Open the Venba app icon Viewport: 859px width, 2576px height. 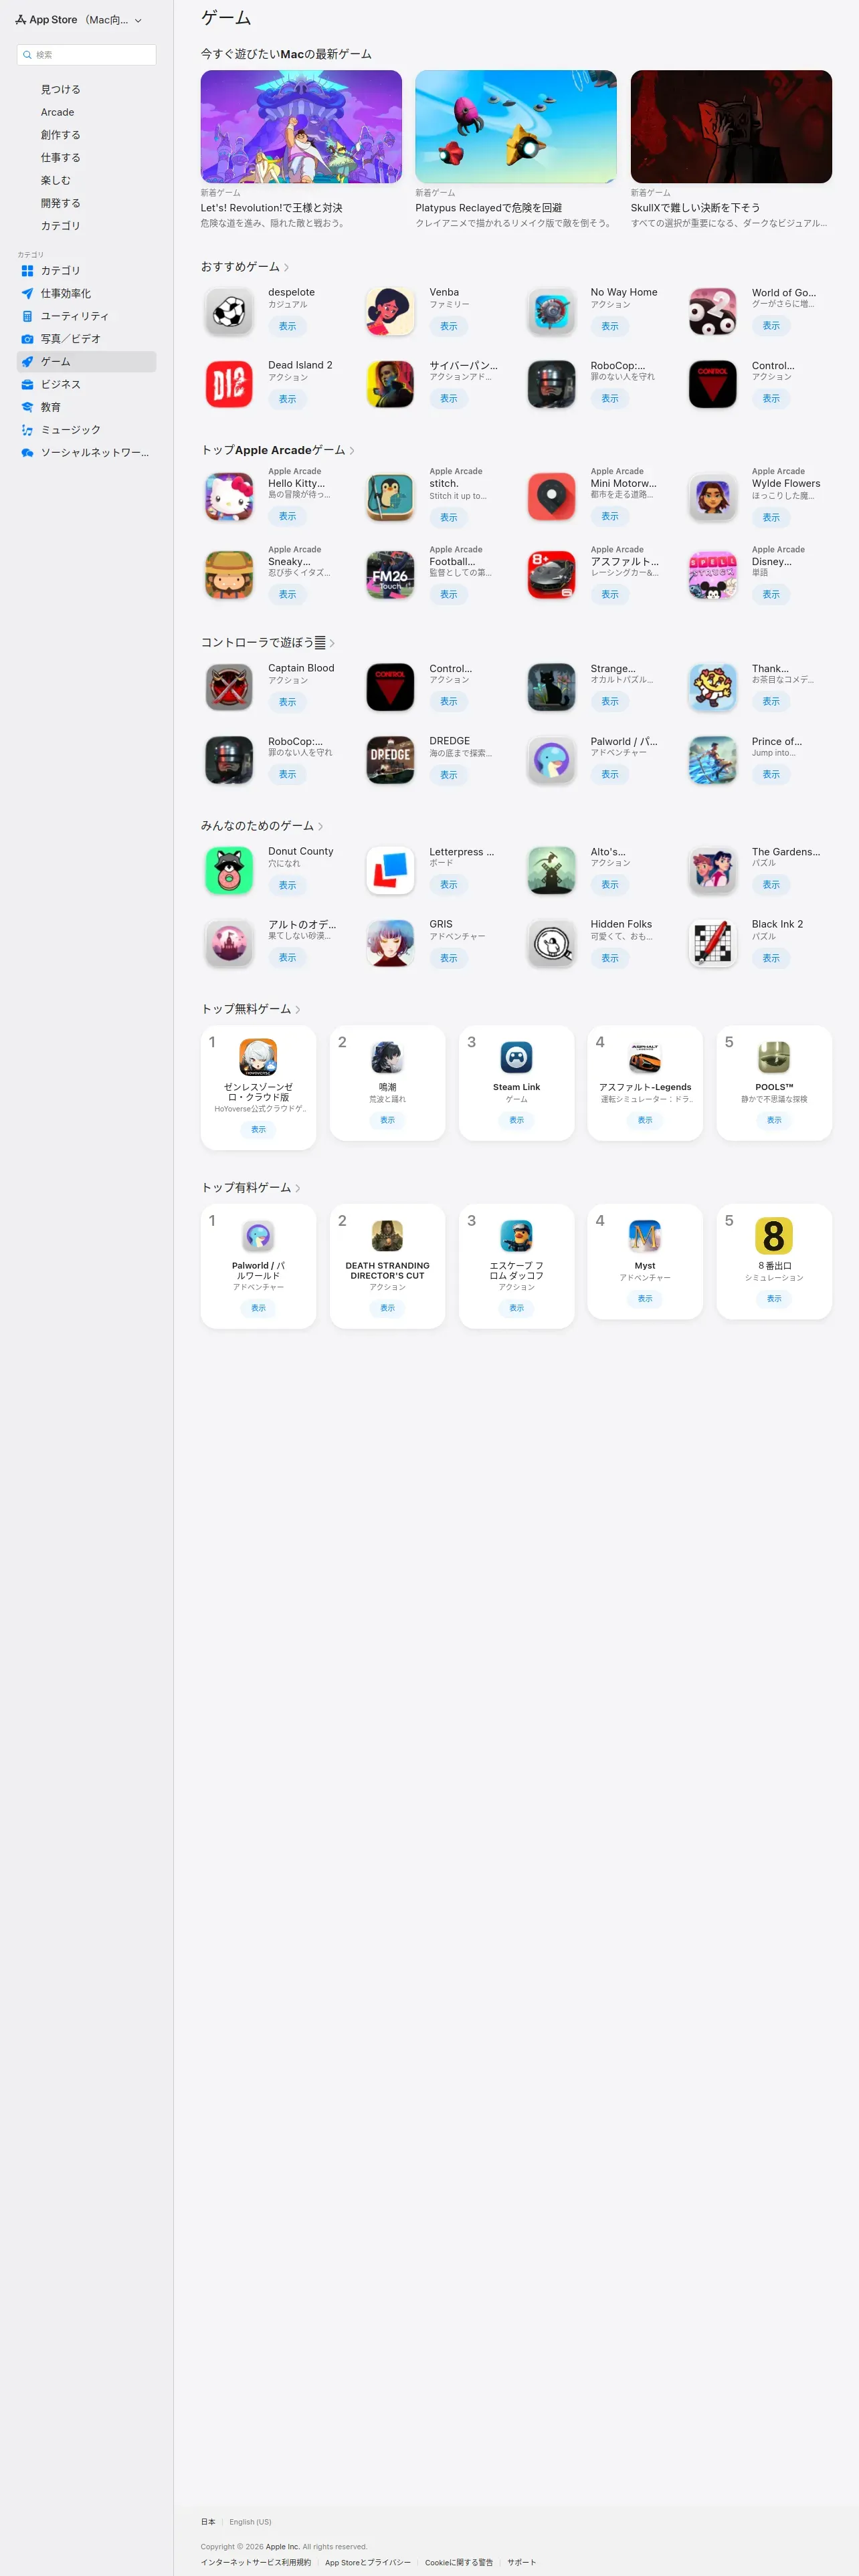coord(390,312)
